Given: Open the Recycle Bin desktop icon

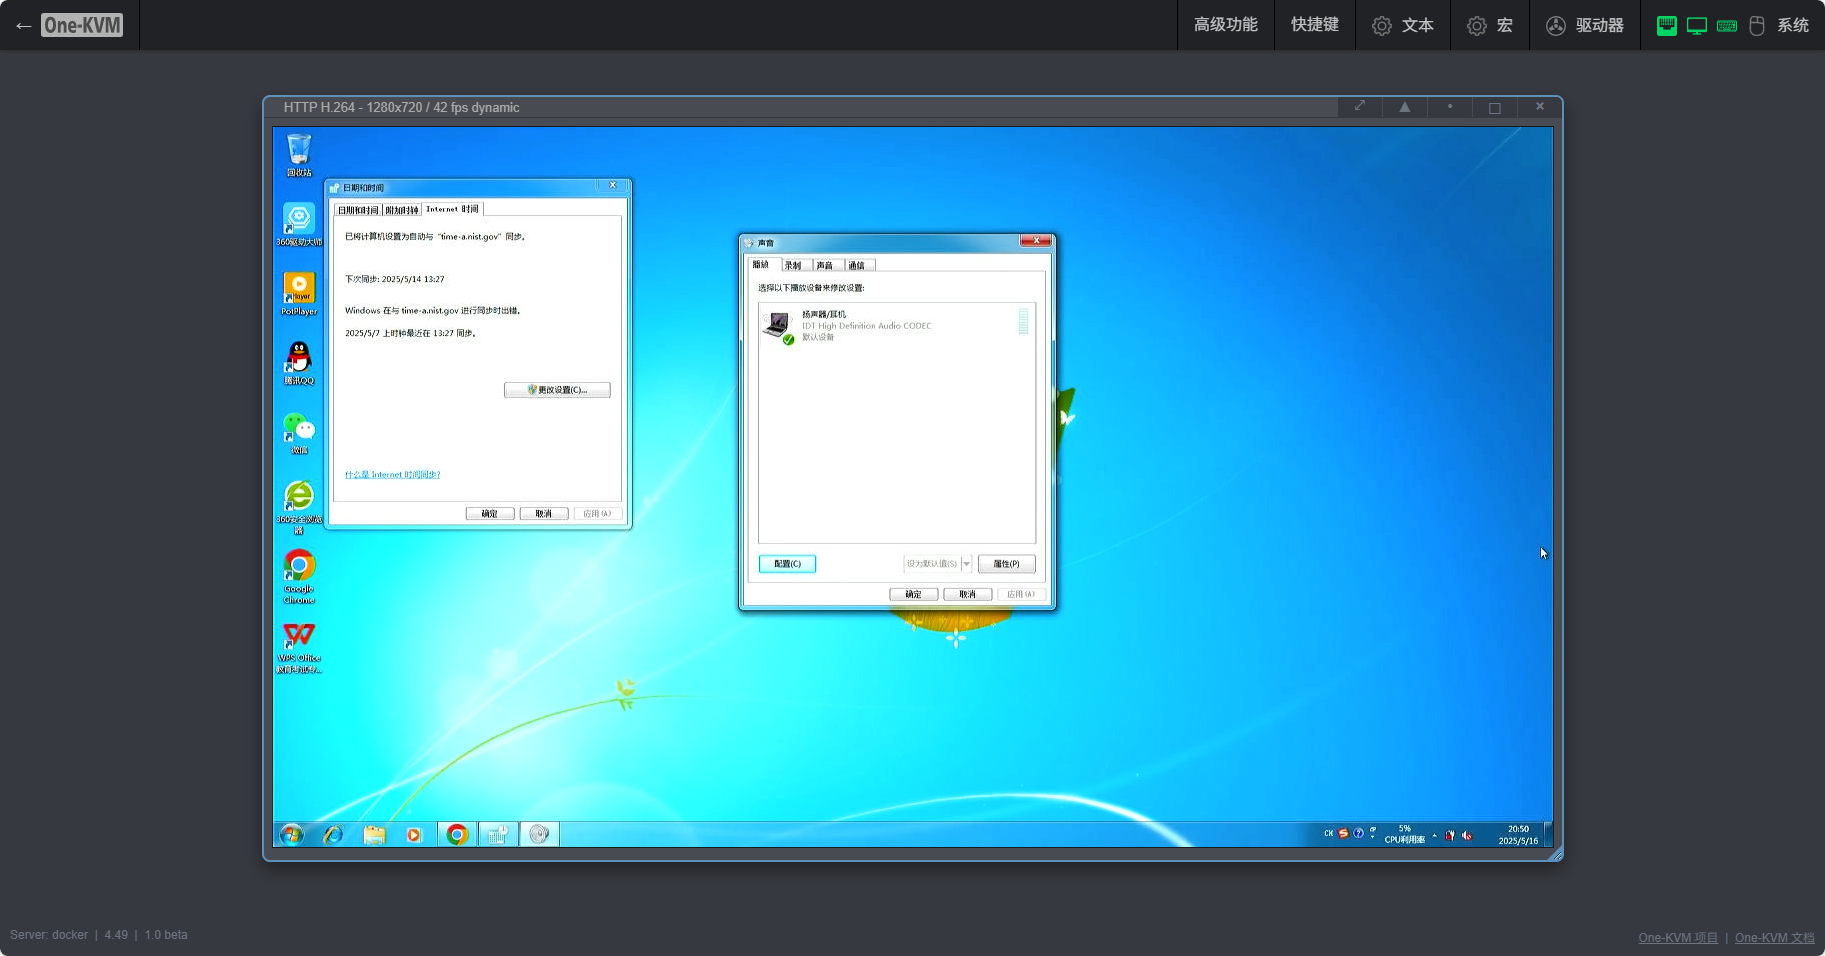Looking at the screenshot, I should point(299,152).
